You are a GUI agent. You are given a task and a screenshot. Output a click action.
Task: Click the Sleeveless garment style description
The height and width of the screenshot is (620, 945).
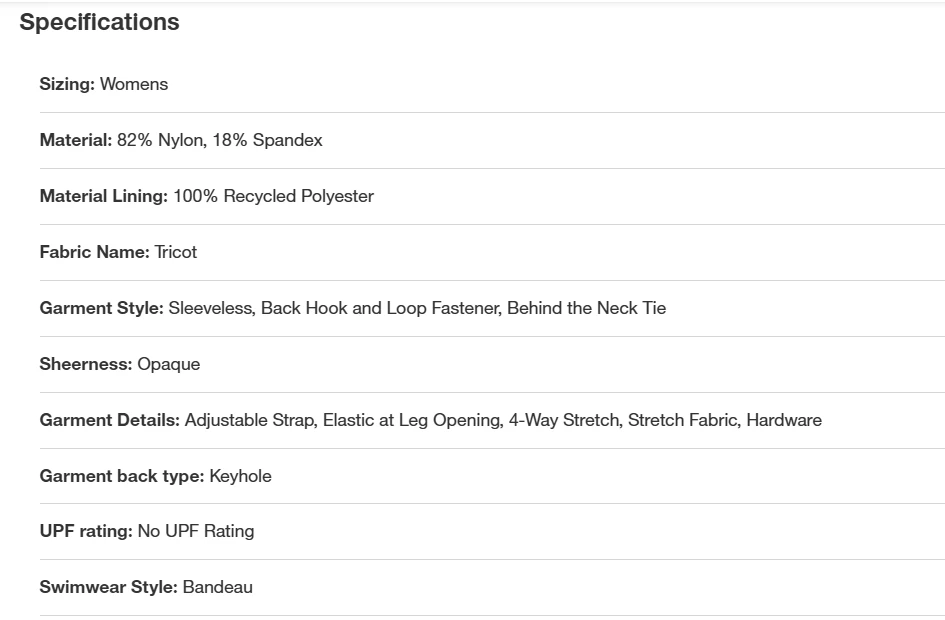[x=417, y=308]
